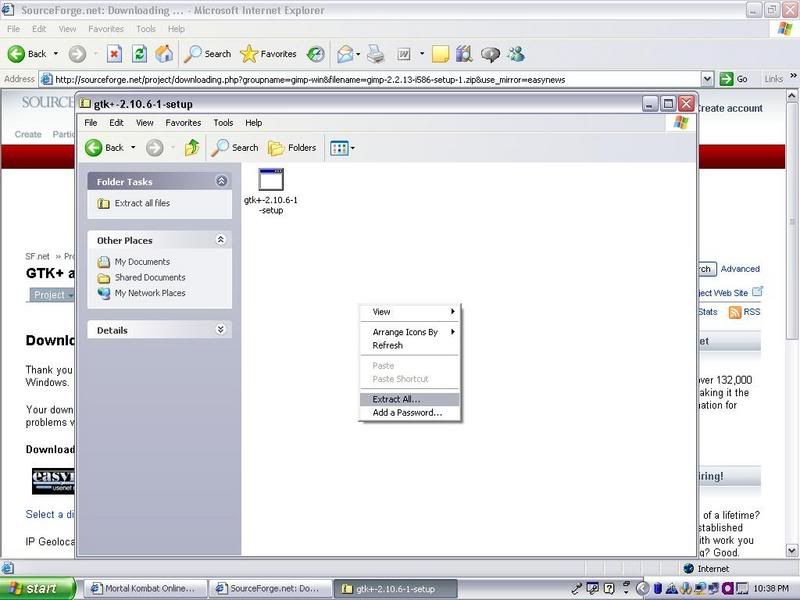The width and height of the screenshot is (800, 600).
Task: Click the Research books icon in IE toolbar
Action: [464, 54]
